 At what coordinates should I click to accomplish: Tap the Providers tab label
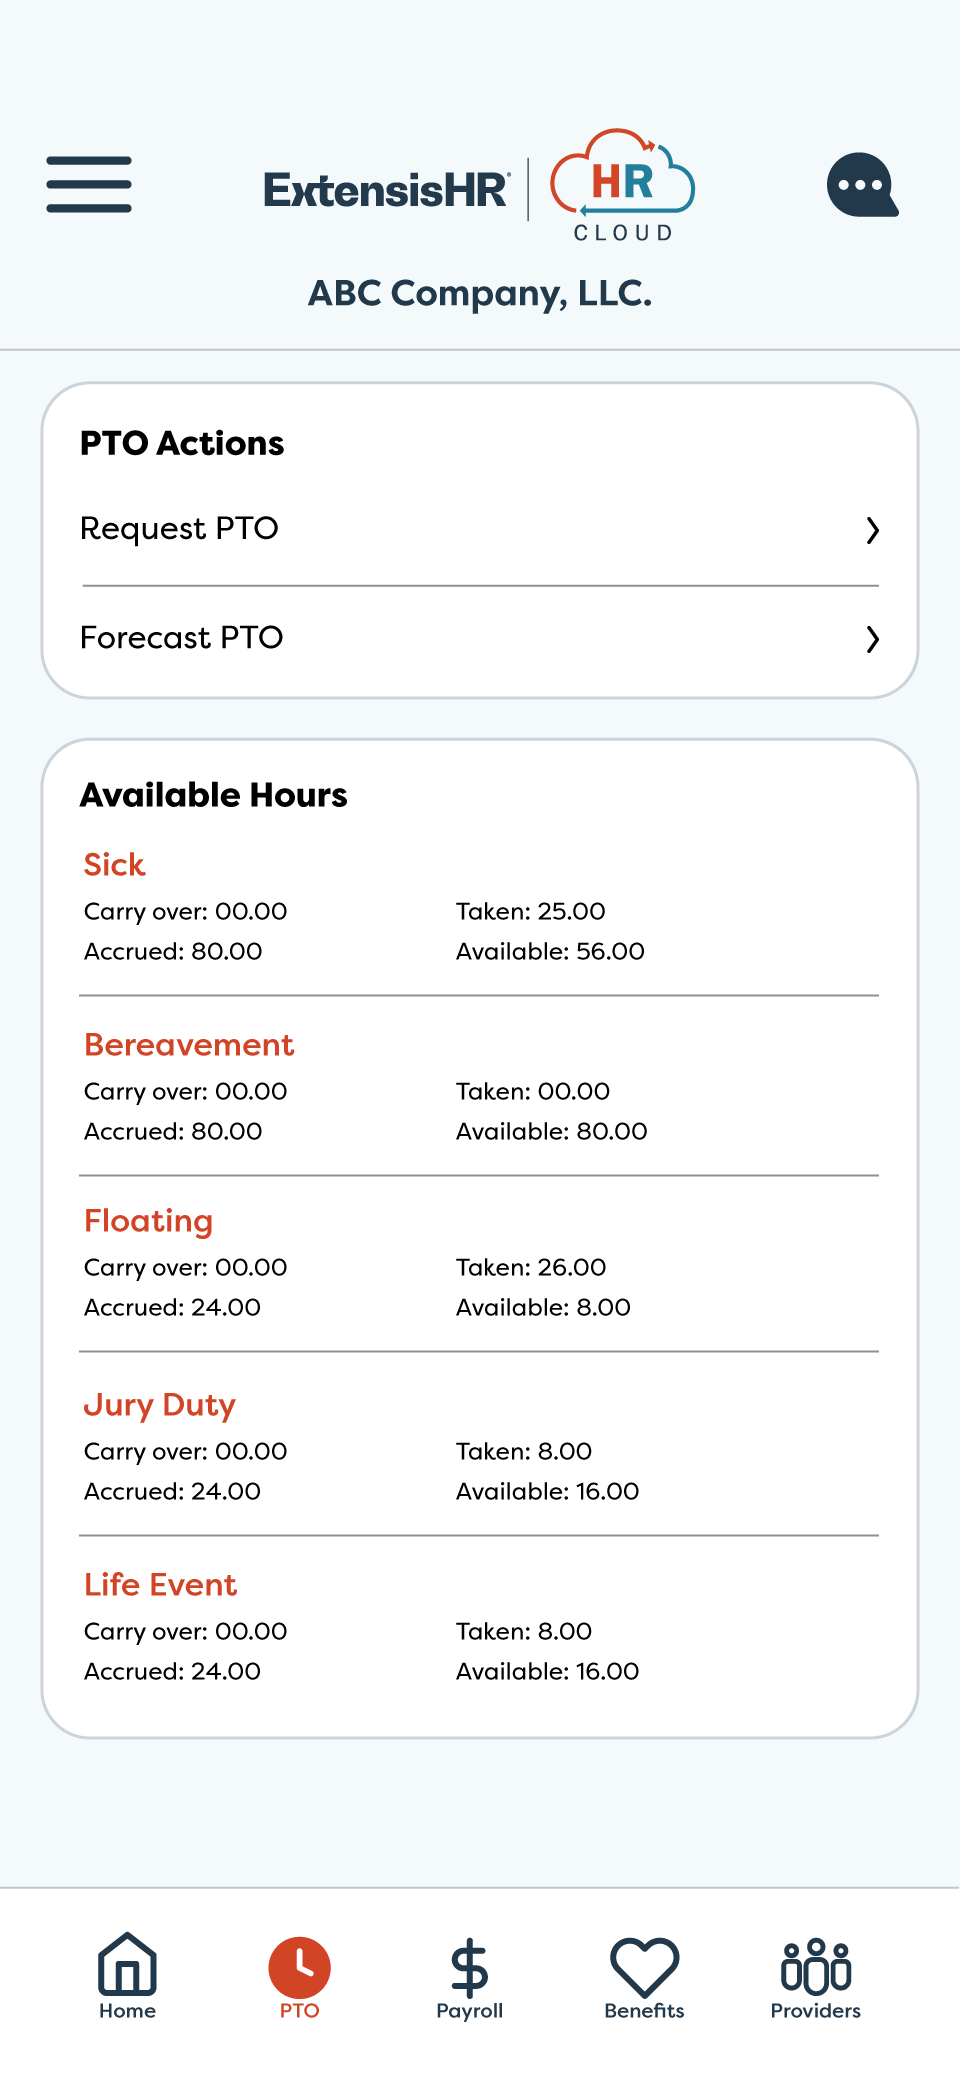coord(815,2010)
